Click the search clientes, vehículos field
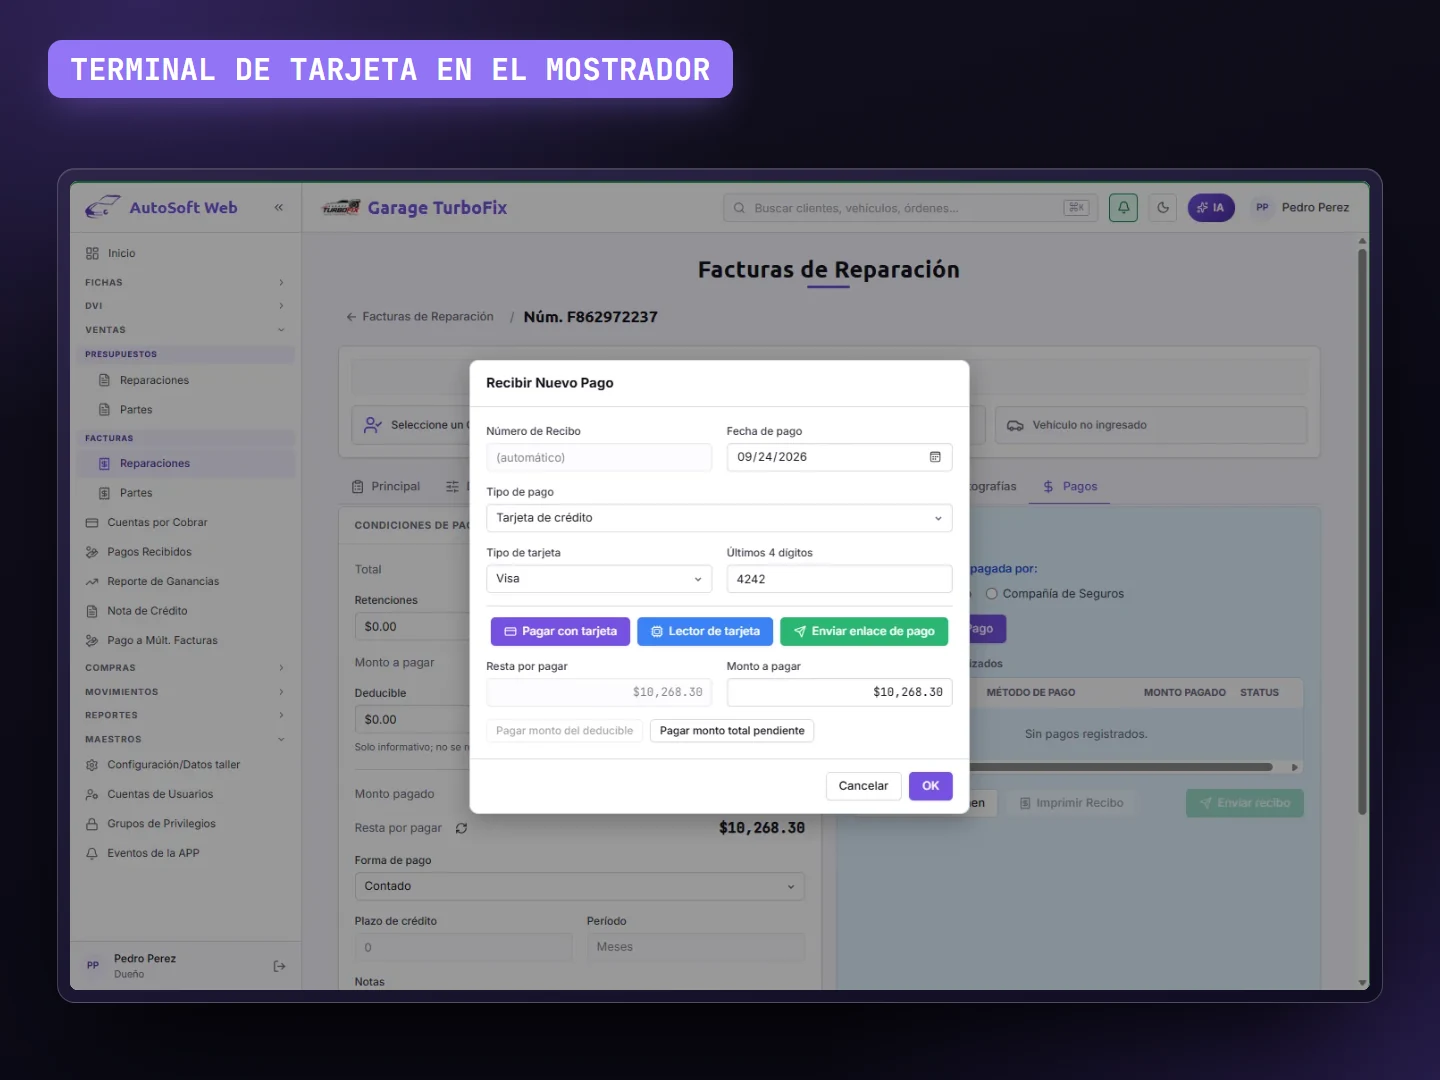1440x1080 pixels. [x=910, y=208]
